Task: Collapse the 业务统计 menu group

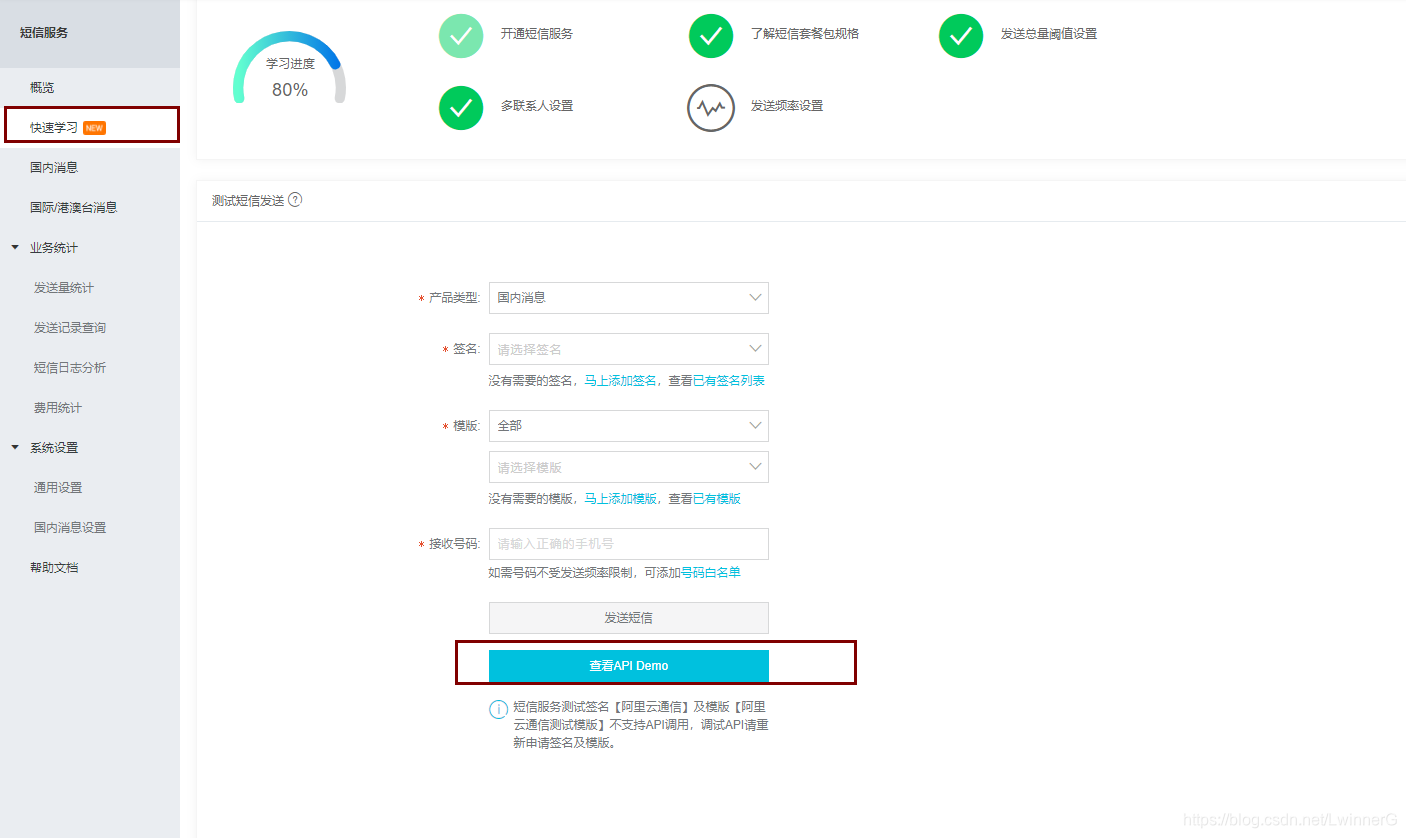Action: tap(15, 247)
